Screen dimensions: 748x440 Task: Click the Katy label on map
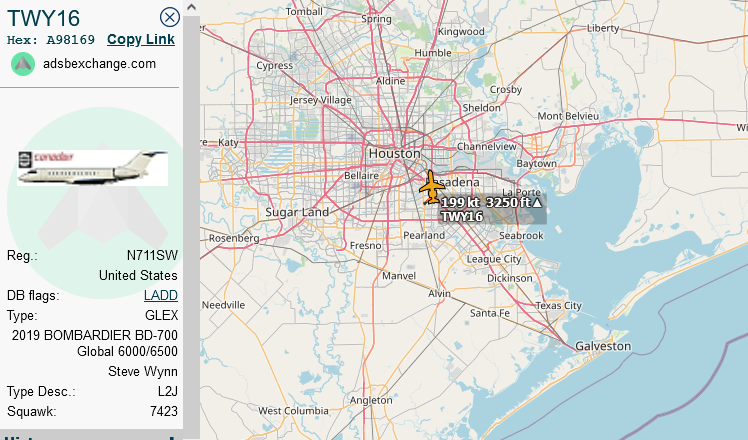[228, 142]
